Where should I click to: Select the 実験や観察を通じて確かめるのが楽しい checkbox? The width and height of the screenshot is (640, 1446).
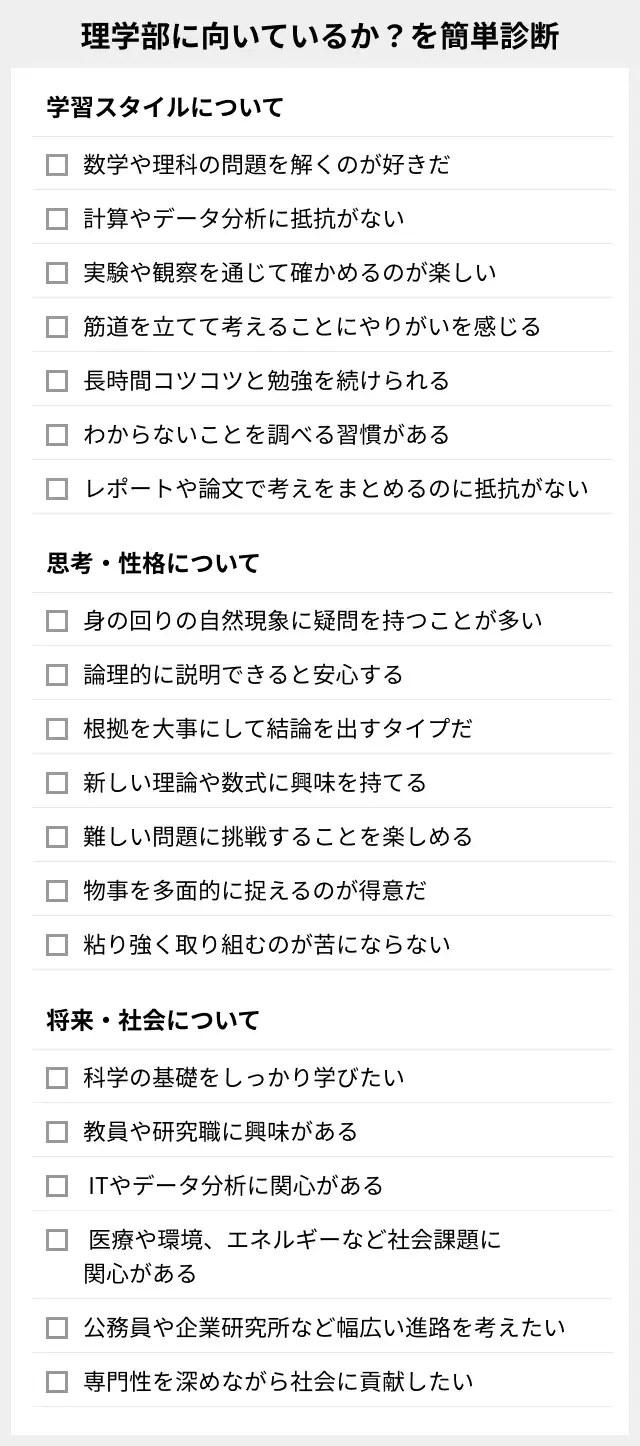[57, 272]
